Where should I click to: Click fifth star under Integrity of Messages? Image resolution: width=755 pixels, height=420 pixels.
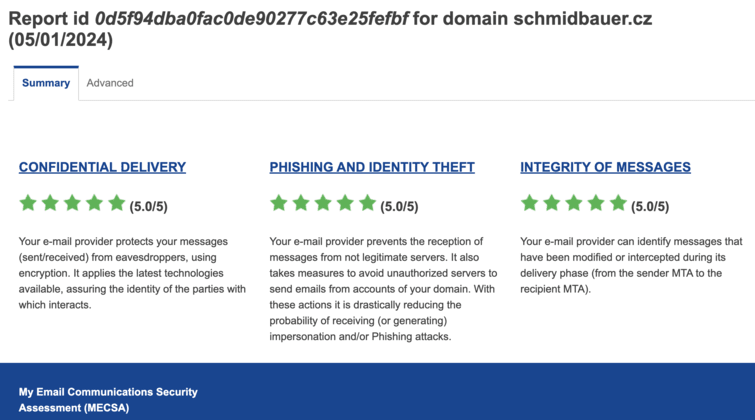[x=618, y=203]
